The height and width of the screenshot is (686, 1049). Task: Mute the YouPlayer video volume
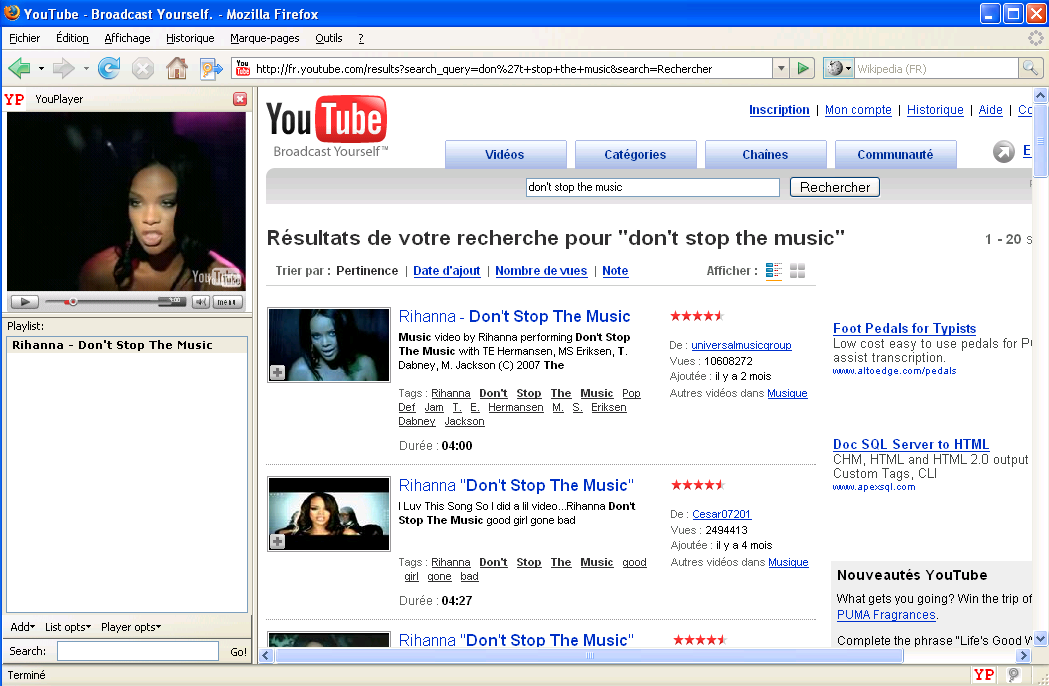tap(200, 302)
